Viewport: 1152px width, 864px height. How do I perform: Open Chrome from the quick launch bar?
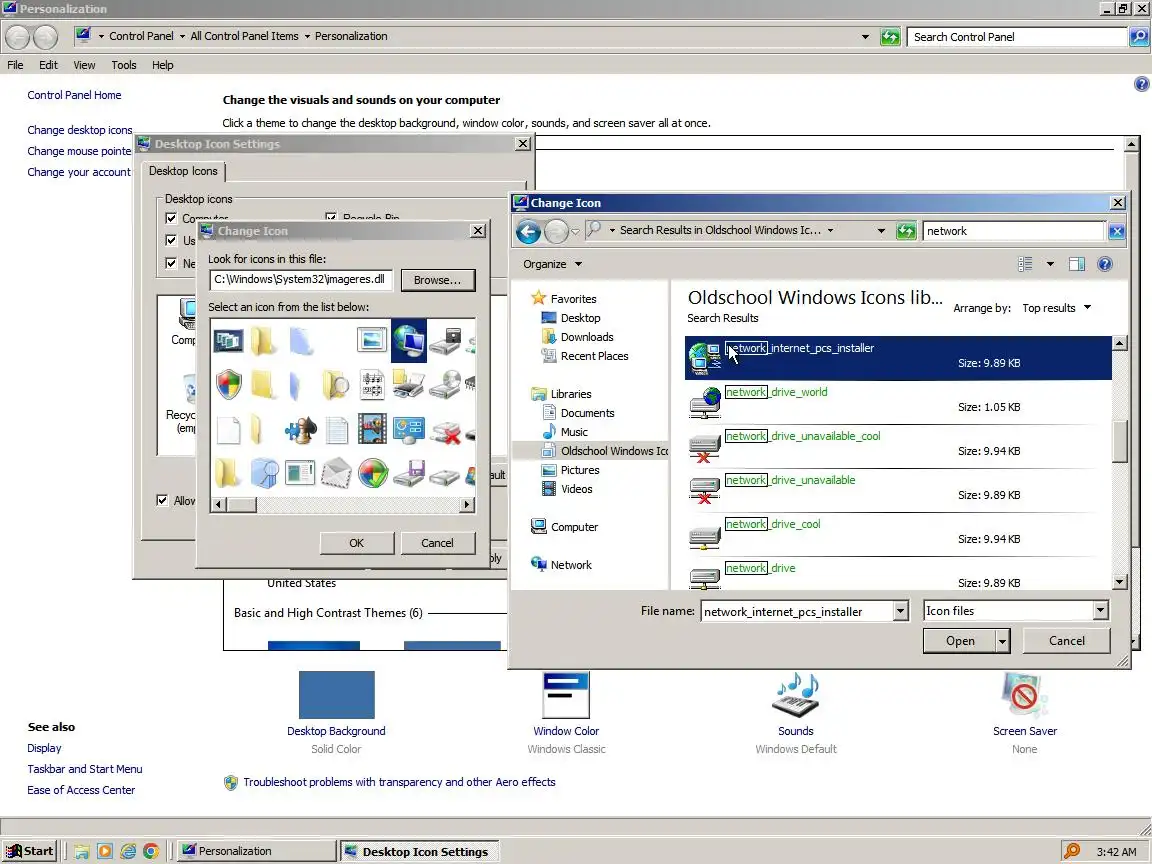tap(151, 851)
